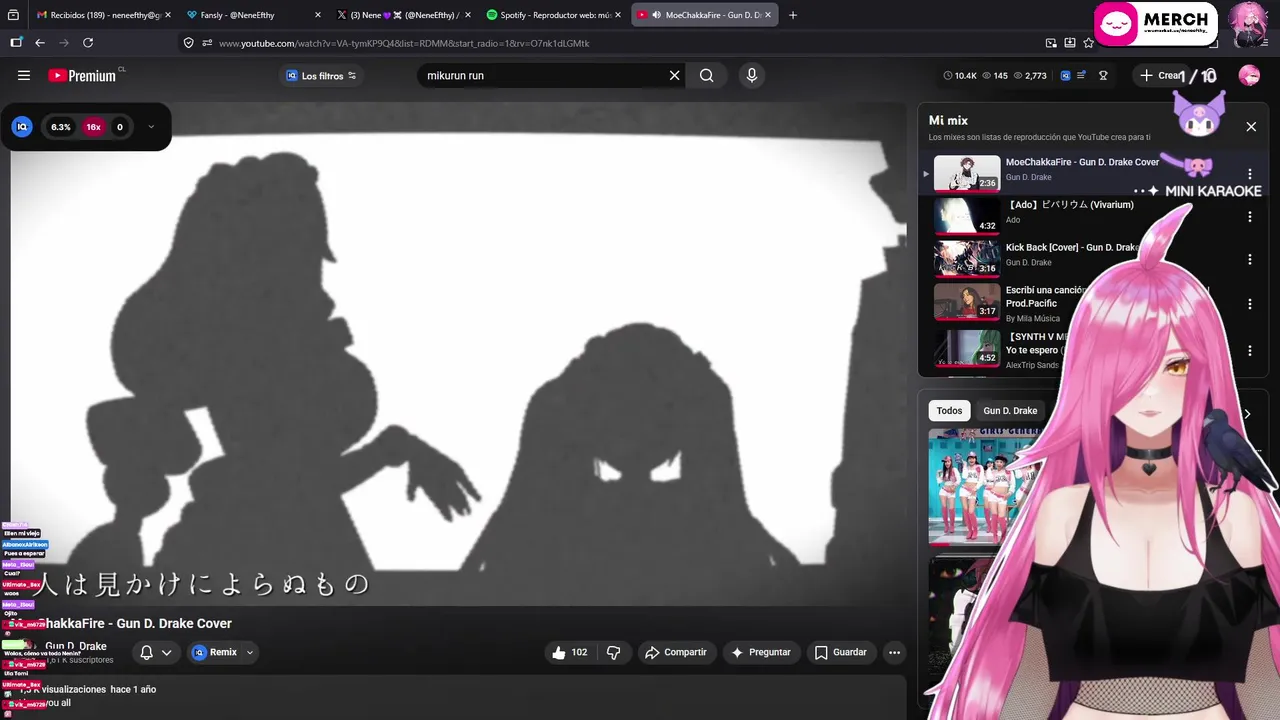Click the site shield security icon

point(188,43)
